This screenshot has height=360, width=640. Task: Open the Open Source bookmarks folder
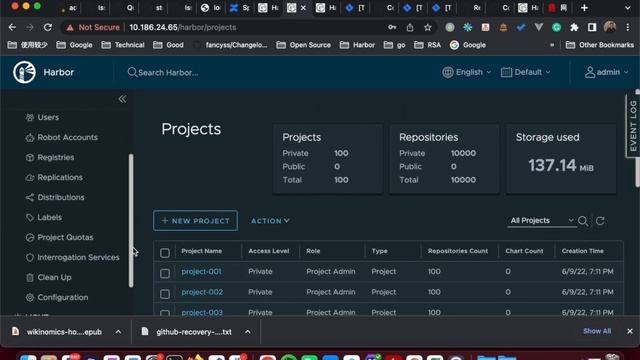(x=303, y=45)
